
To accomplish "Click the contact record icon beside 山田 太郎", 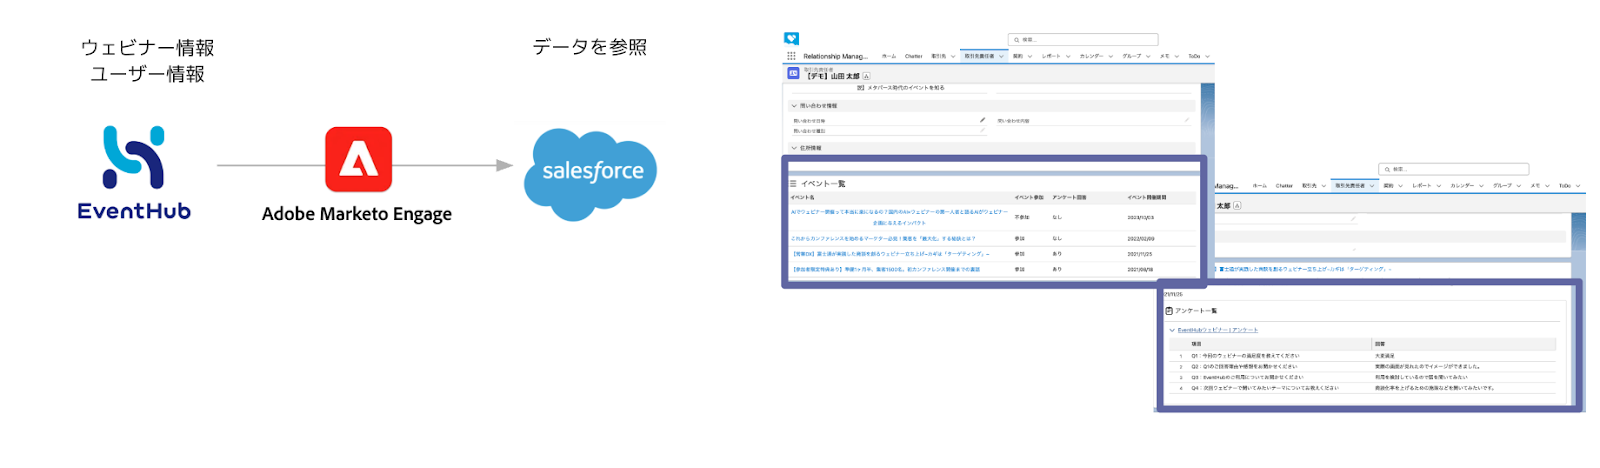I will [793, 74].
